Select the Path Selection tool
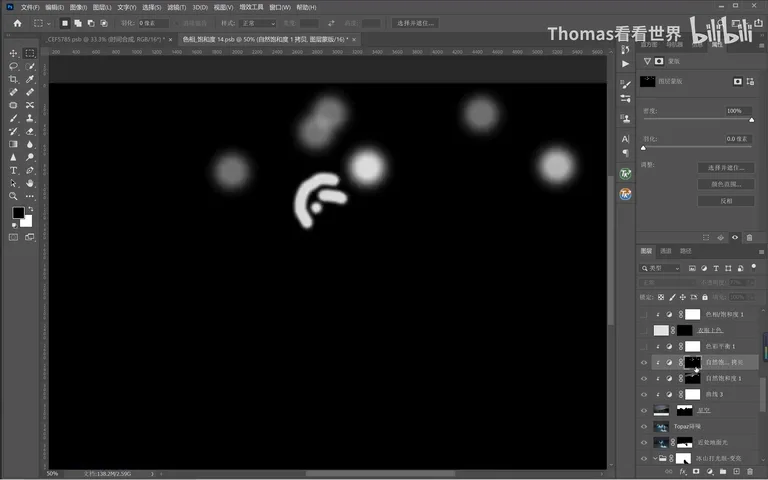768x480 pixels. coord(13,183)
